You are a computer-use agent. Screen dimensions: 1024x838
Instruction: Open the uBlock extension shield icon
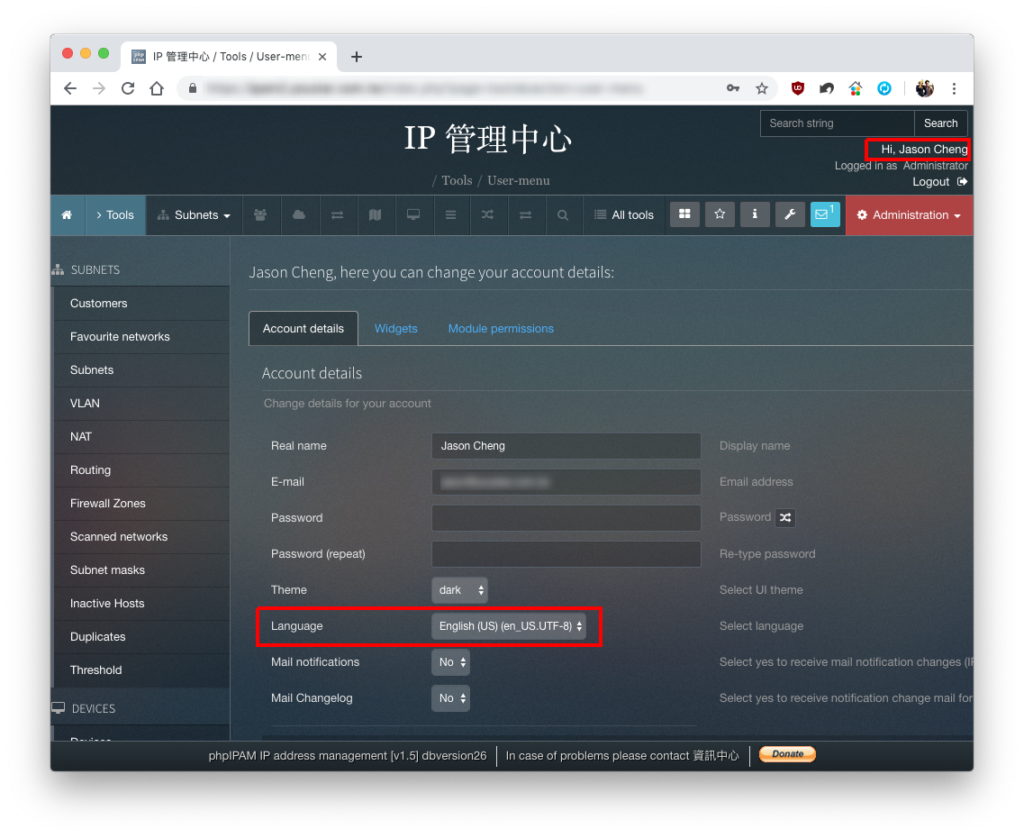click(797, 88)
